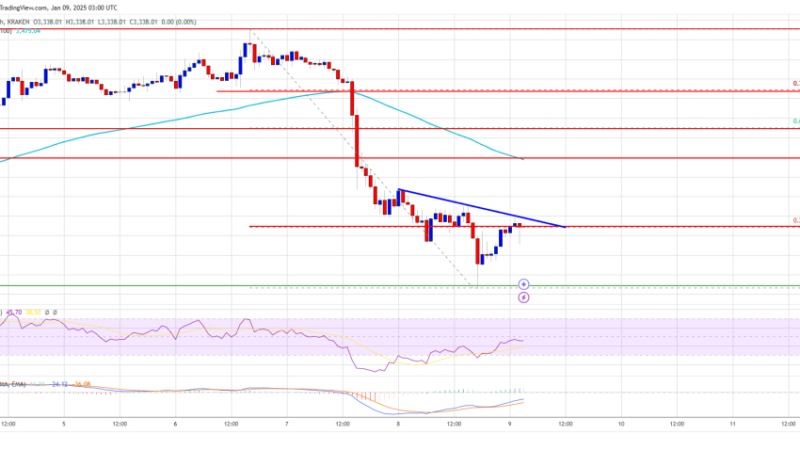Click the 0.00 (0.00%) change value
The width and height of the screenshot is (800, 450).
point(179,22)
